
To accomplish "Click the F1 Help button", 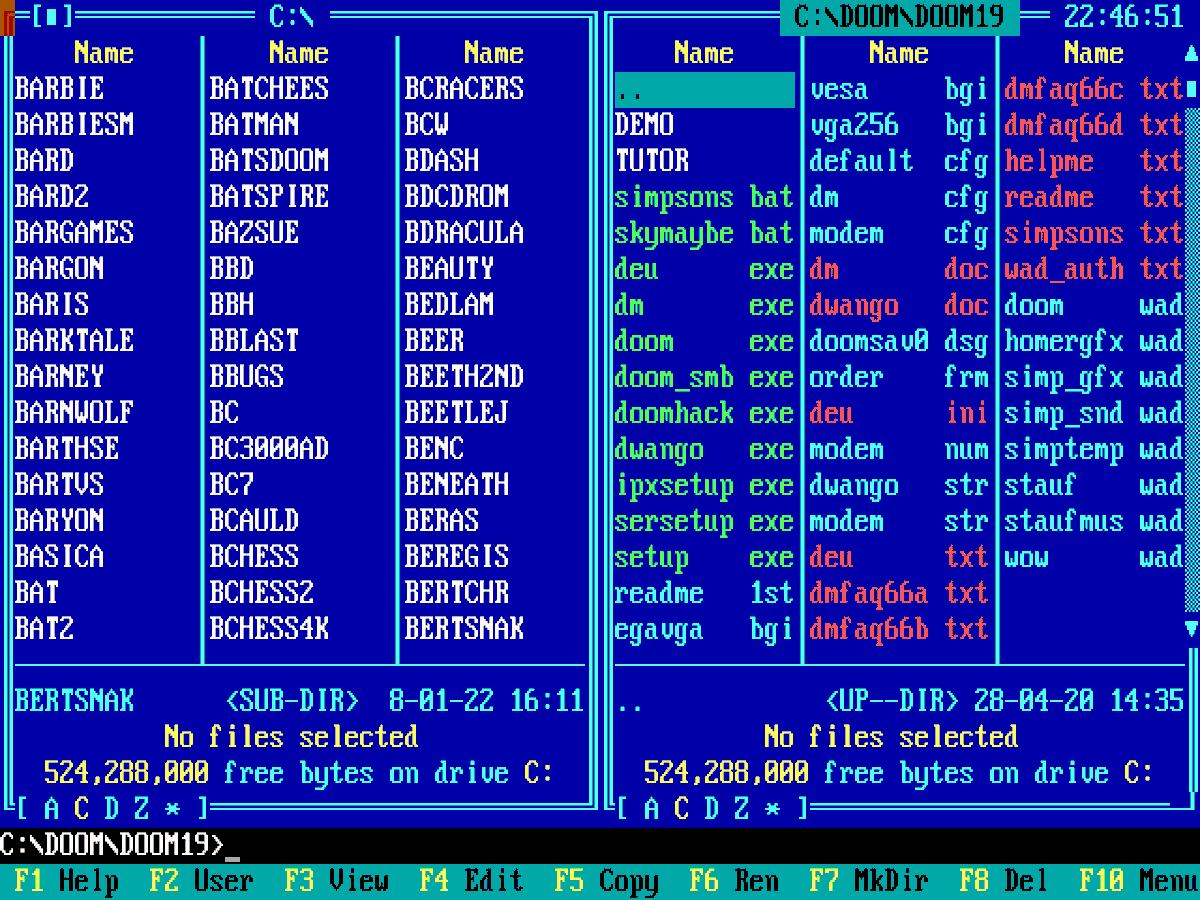I will 67,881.
